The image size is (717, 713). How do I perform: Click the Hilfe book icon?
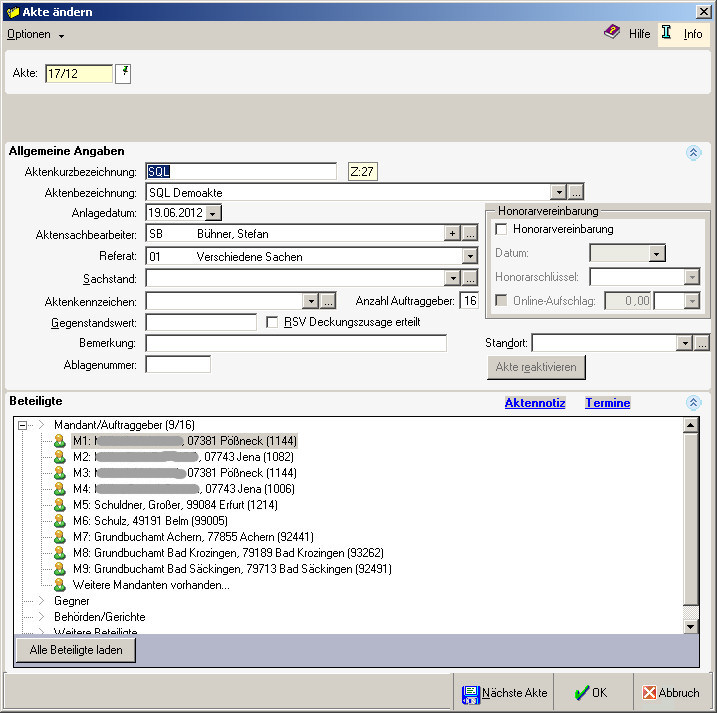(611, 33)
